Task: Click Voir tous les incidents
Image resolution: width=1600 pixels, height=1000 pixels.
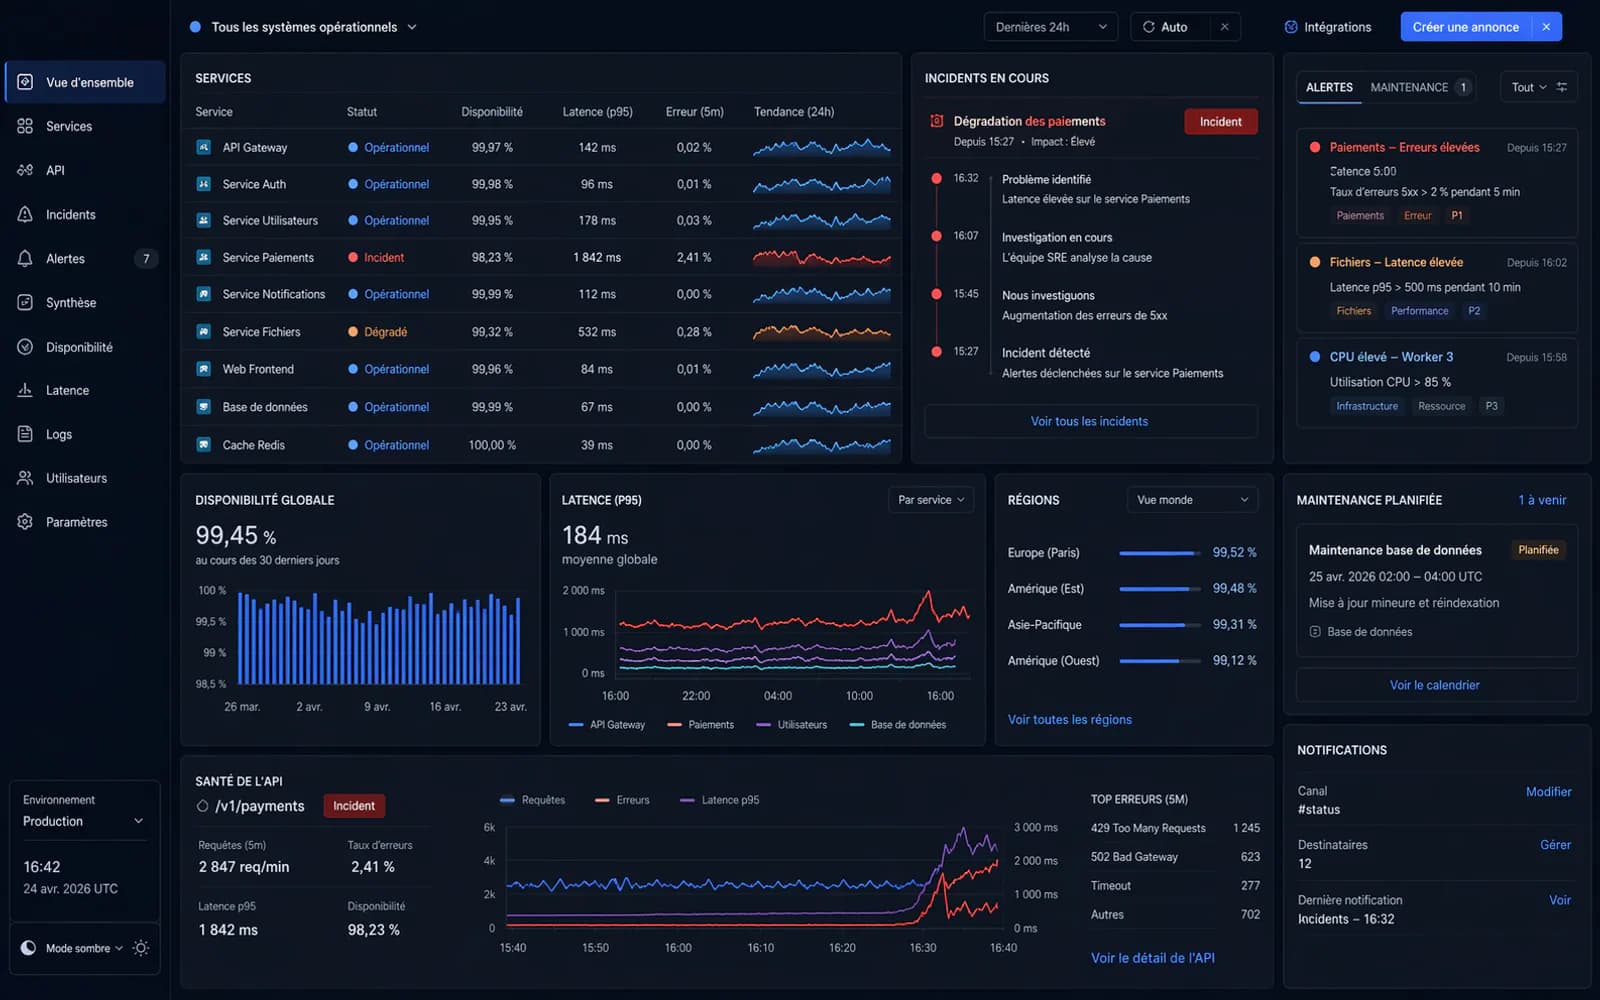Action: [1090, 421]
